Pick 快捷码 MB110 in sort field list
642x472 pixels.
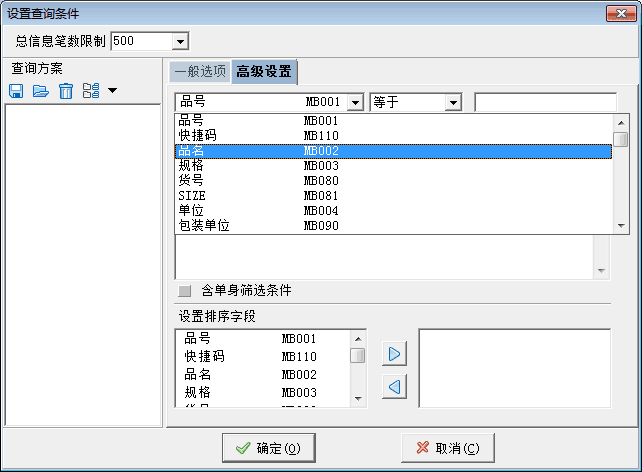(x=260, y=356)
